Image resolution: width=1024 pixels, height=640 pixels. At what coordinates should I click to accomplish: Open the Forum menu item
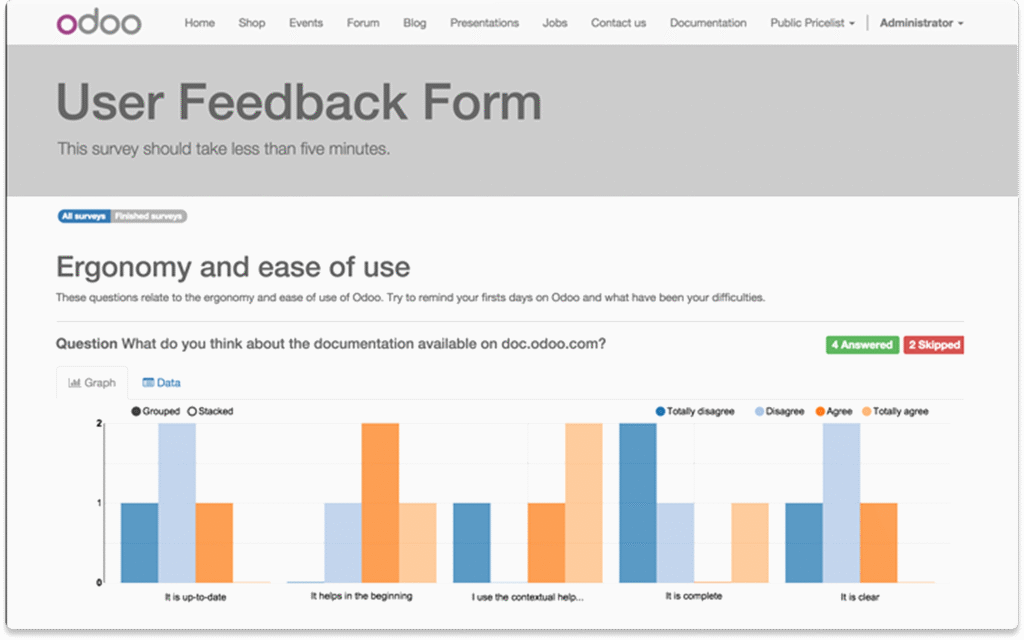[361, 23]
